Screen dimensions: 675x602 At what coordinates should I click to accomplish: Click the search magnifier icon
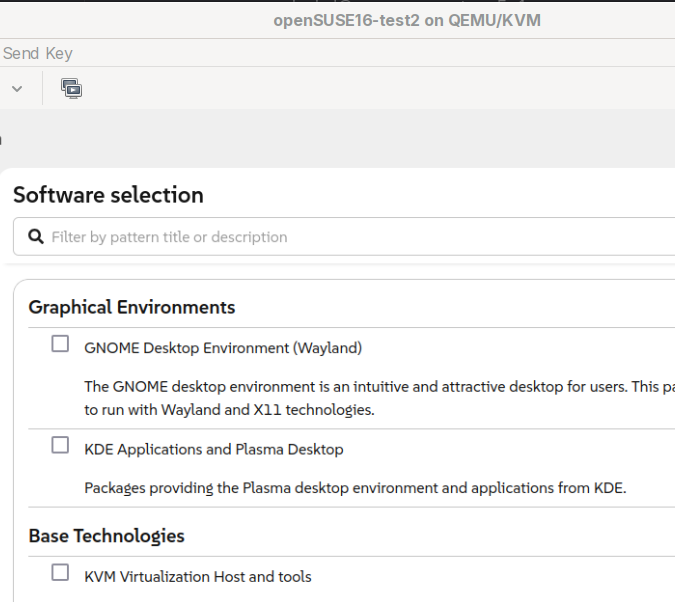[36, 236]
